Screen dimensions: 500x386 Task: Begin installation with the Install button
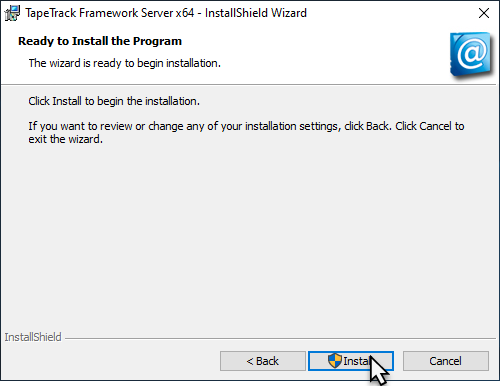(351, 361)
